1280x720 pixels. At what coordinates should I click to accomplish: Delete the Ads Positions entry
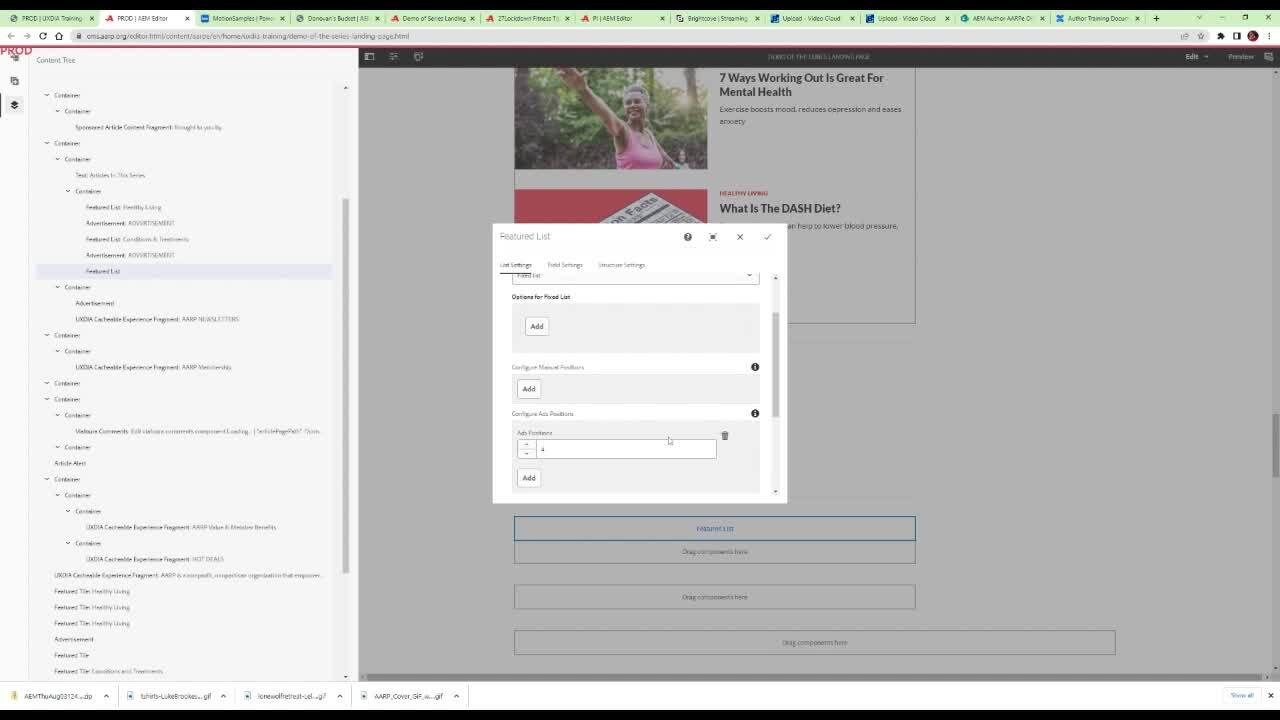click(x=725, y=436)
